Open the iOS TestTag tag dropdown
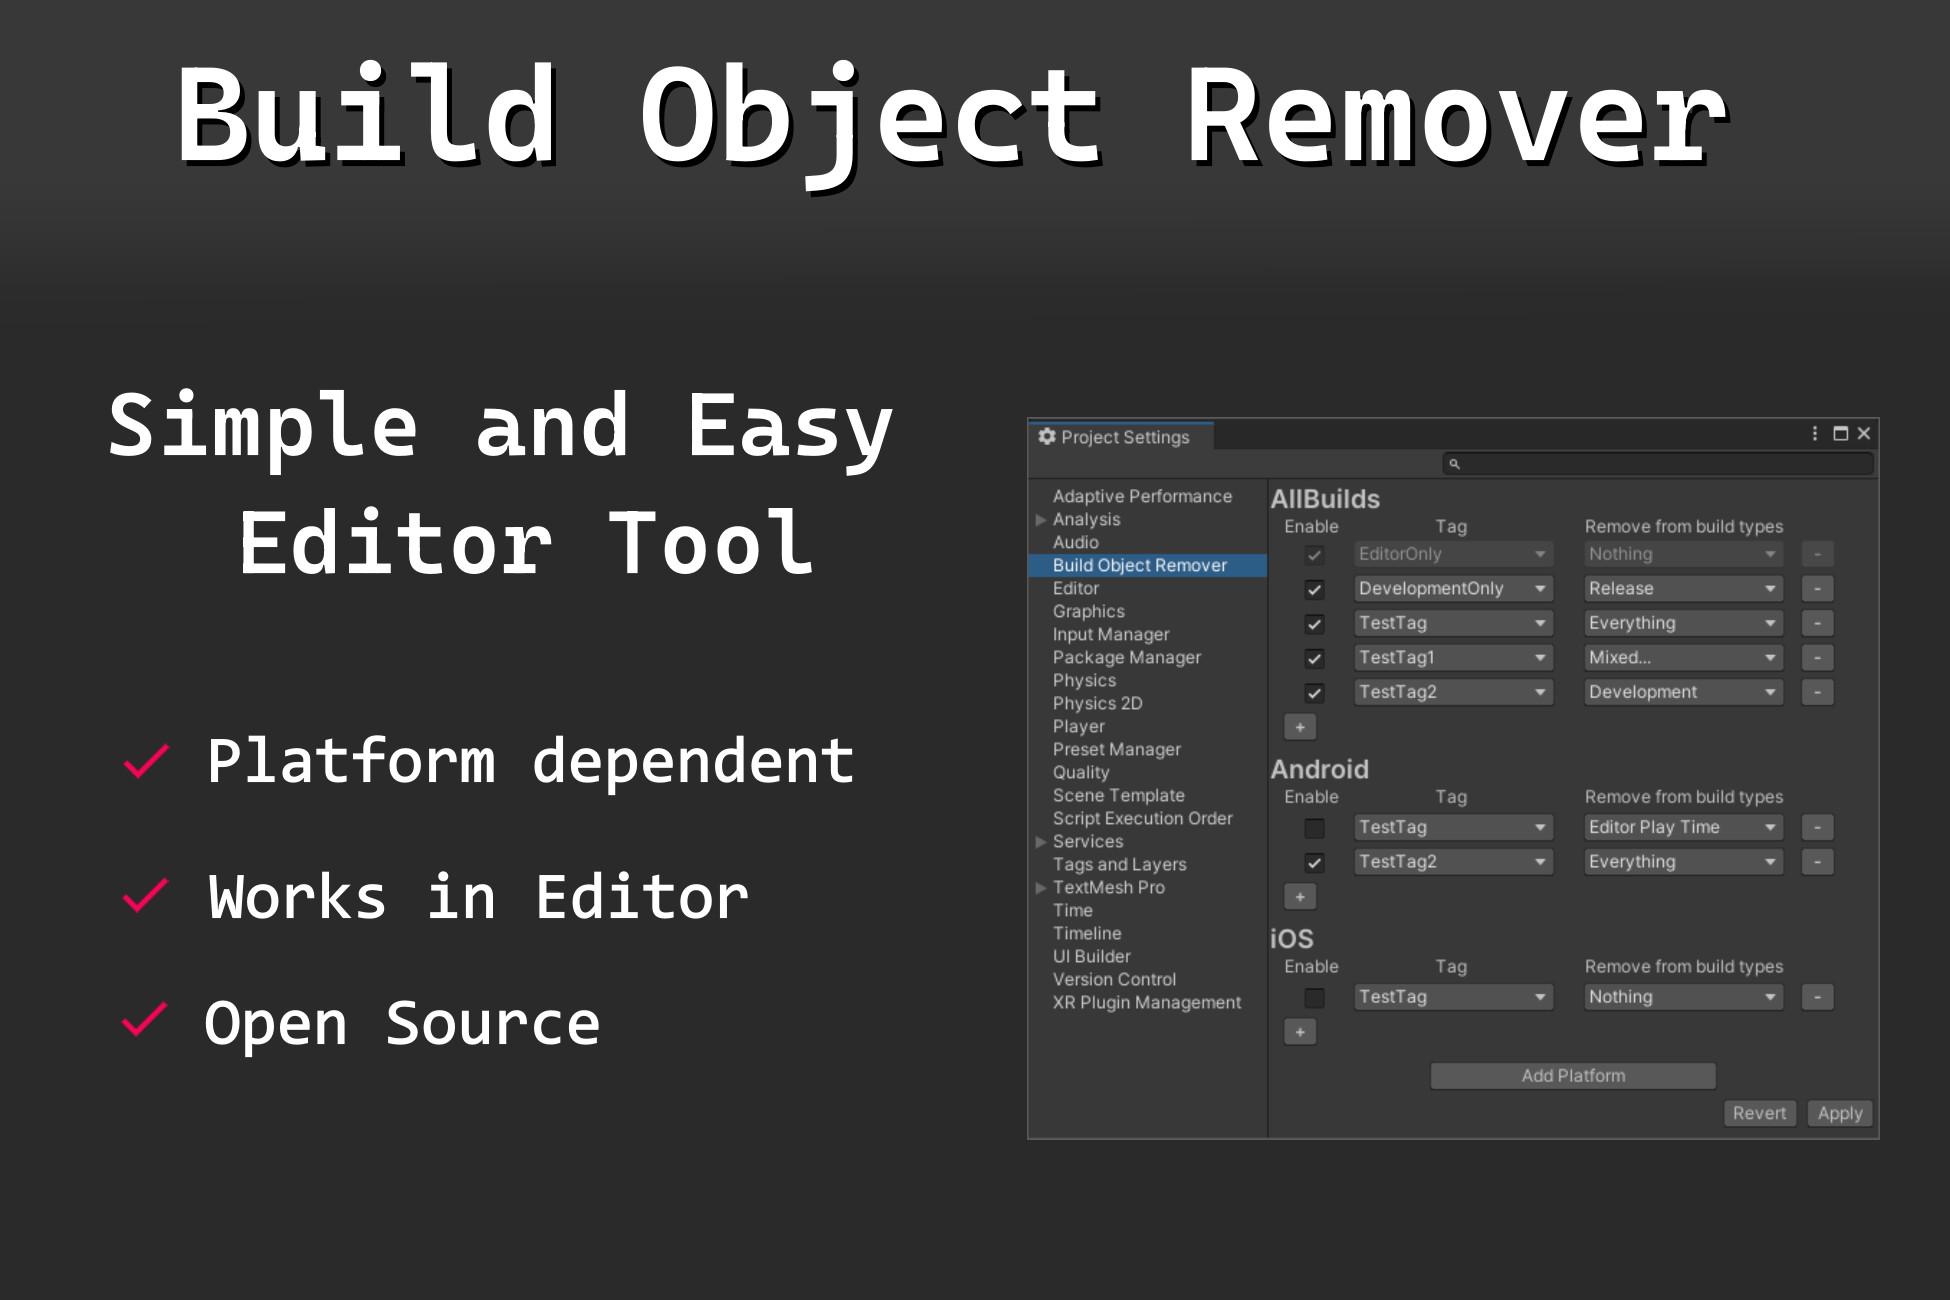The width and height of the screenshot is (1950, 1300). (x=1453, y=997)
